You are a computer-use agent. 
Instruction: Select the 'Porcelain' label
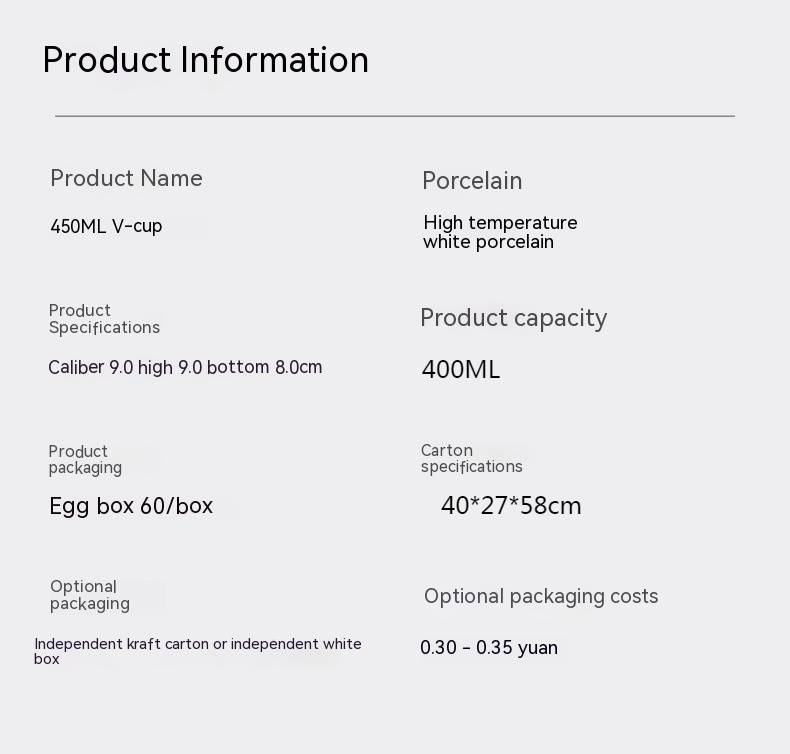[x=472, y=181]
